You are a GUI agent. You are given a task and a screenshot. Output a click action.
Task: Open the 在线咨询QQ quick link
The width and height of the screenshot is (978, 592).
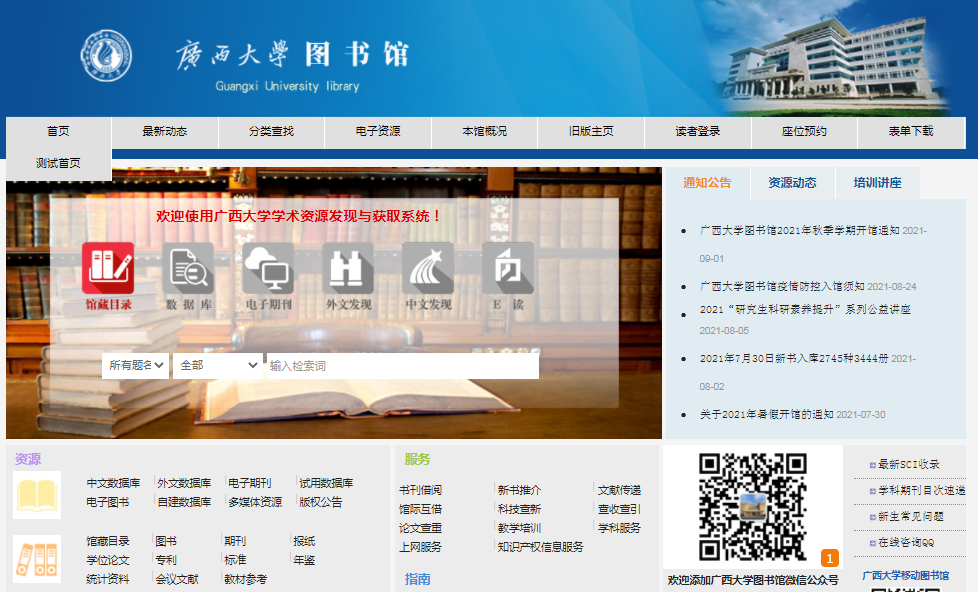pos(906,543)
